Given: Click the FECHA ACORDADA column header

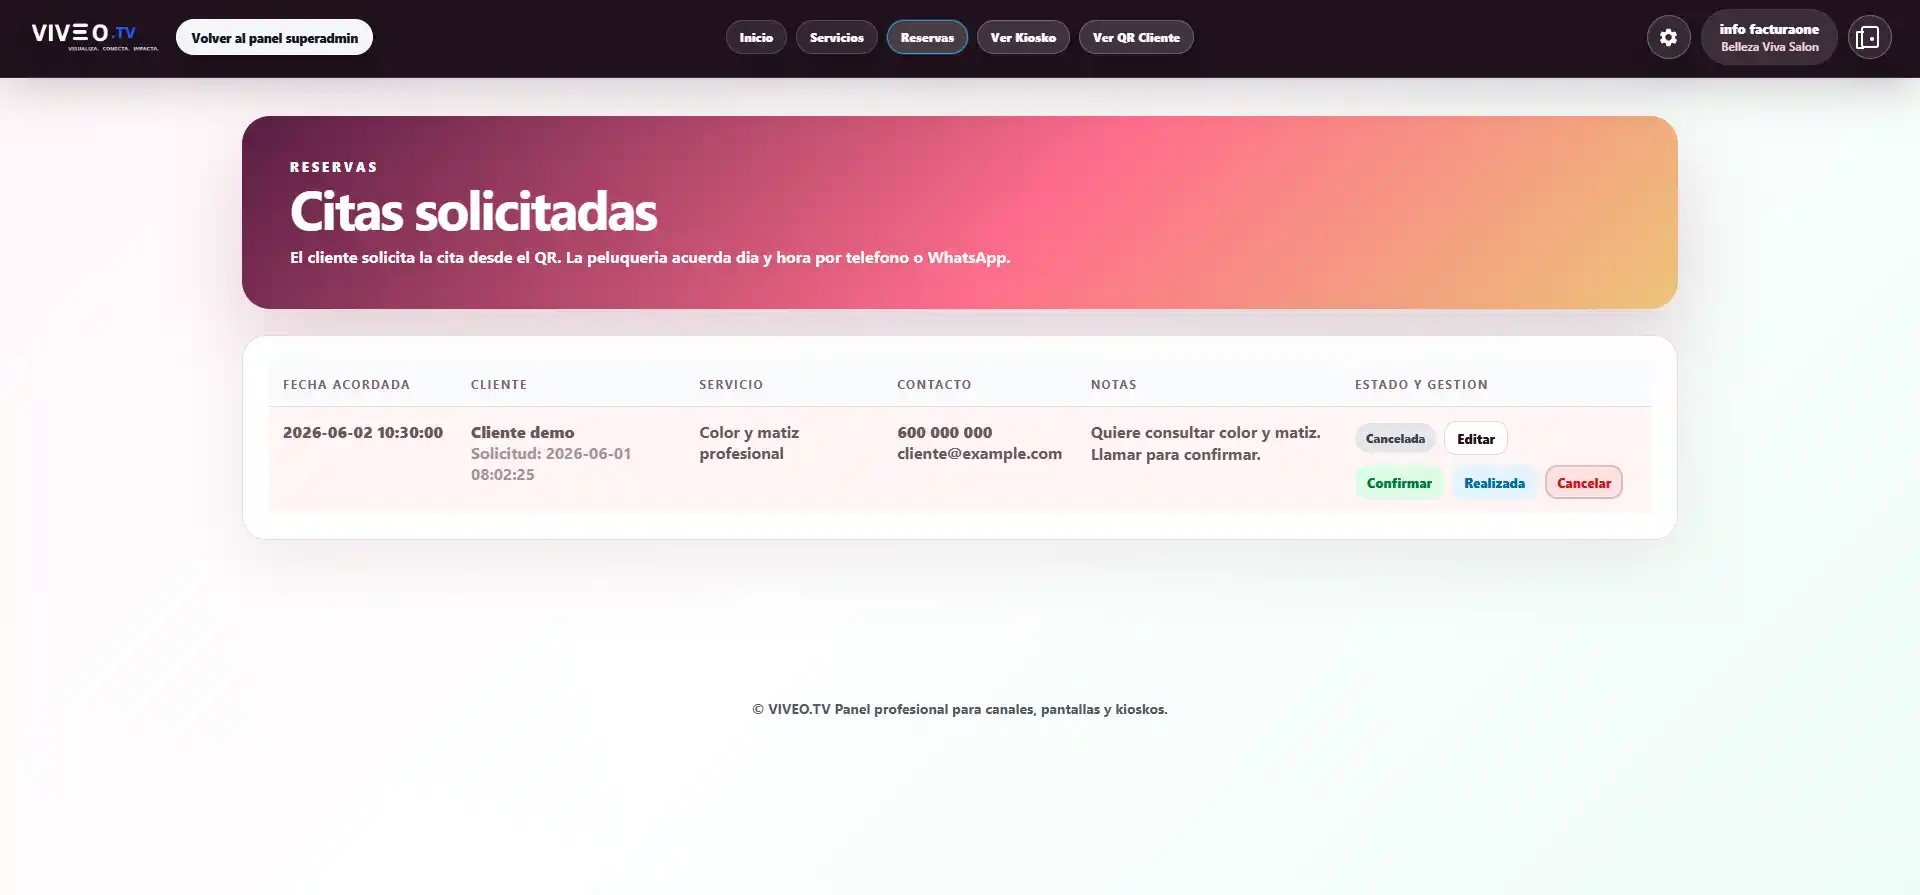Looking at the screenshot, I should [x=346, y=385].
